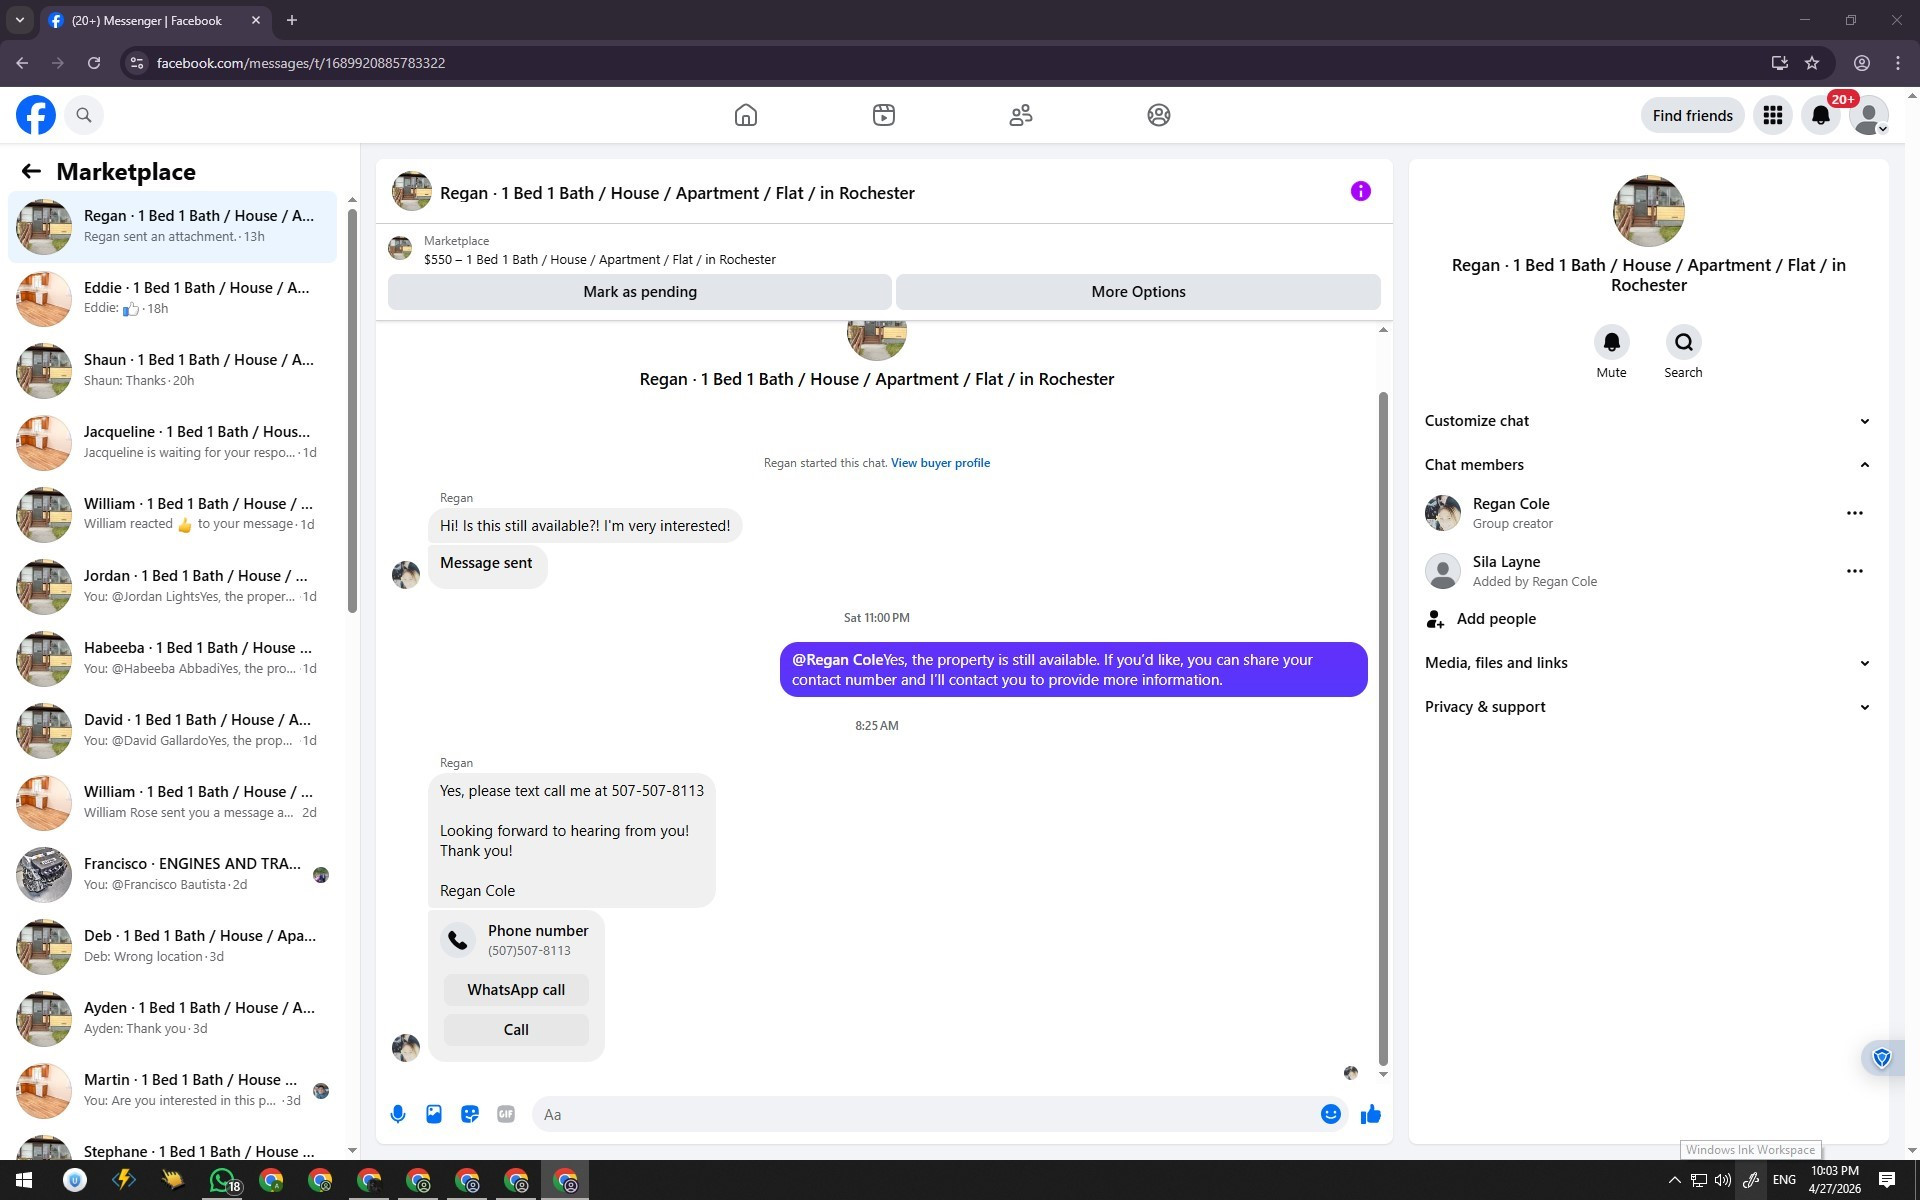This screenshot has width=1920, height=1200.
Task: Open the Facebook menu grid icon
Action: pos(1772,115)
